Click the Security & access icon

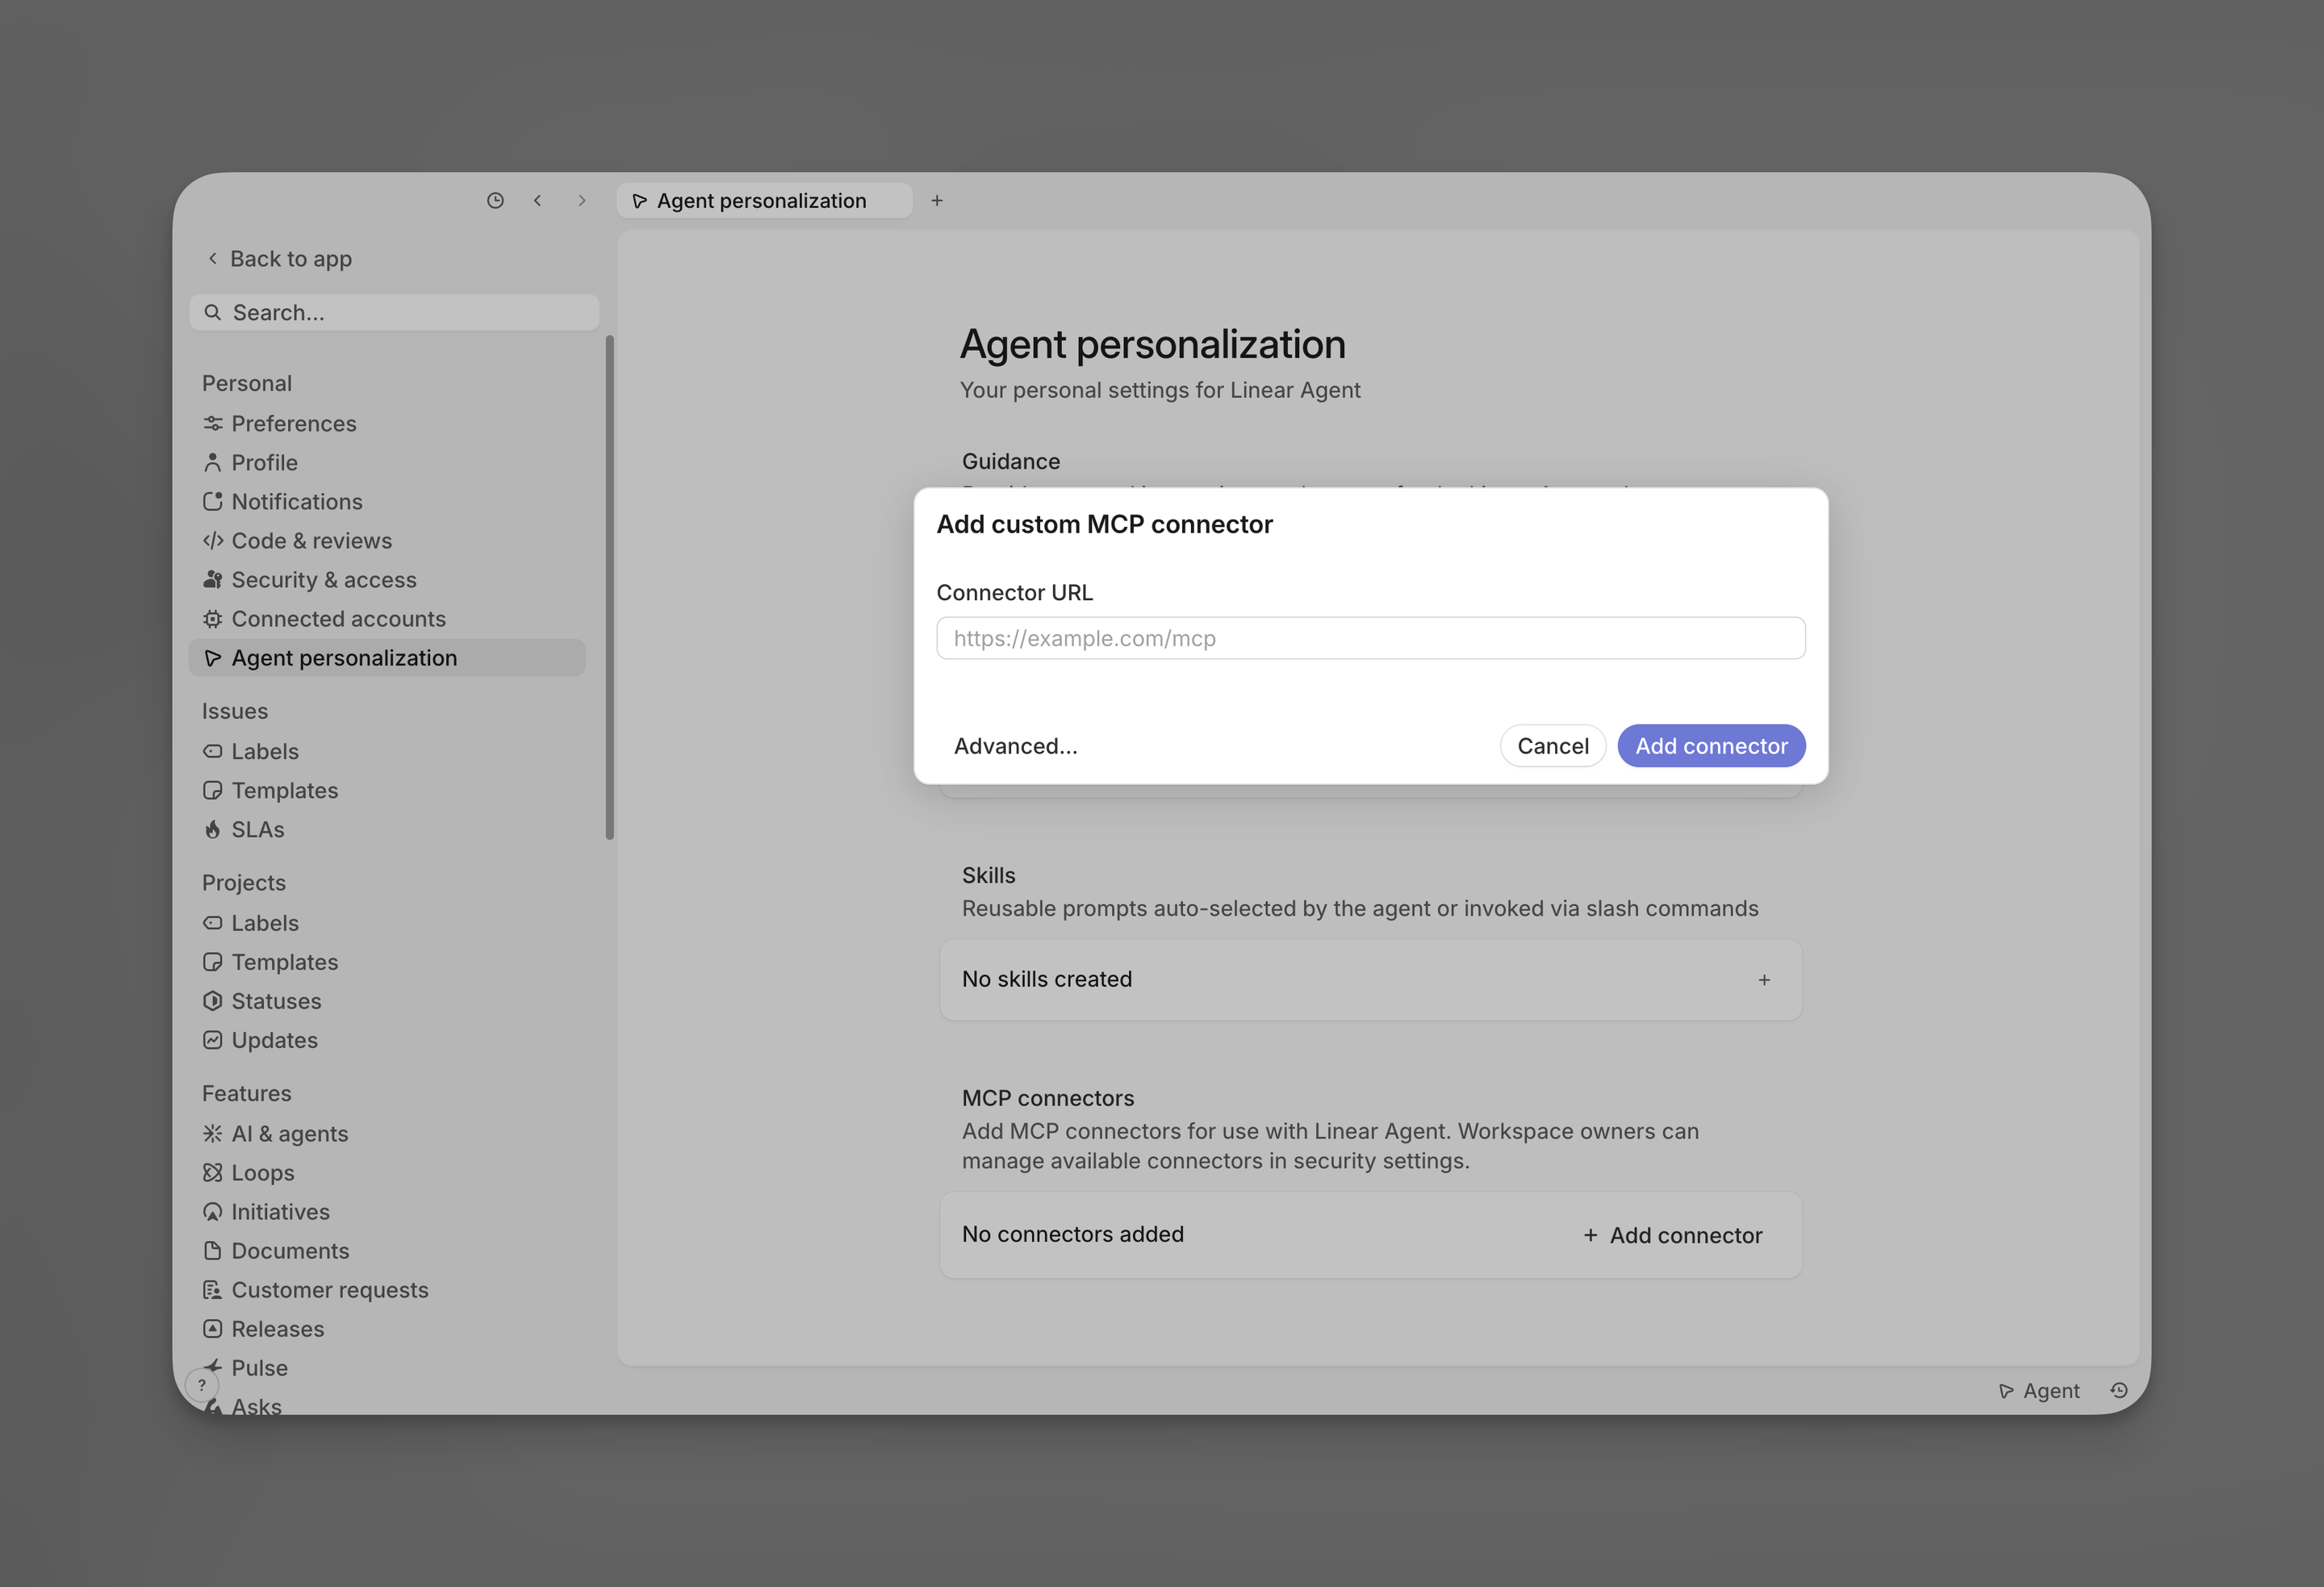click(212, 579)
